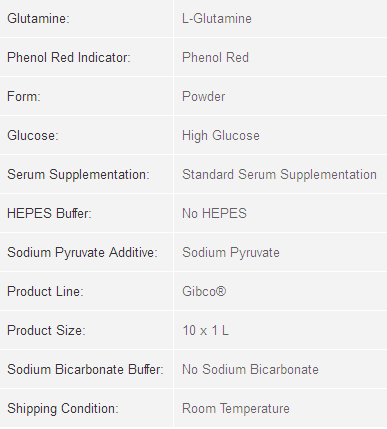The image size is (387, 429).
Task: Click the High Glucose value
Action: (x=221, y=135)
